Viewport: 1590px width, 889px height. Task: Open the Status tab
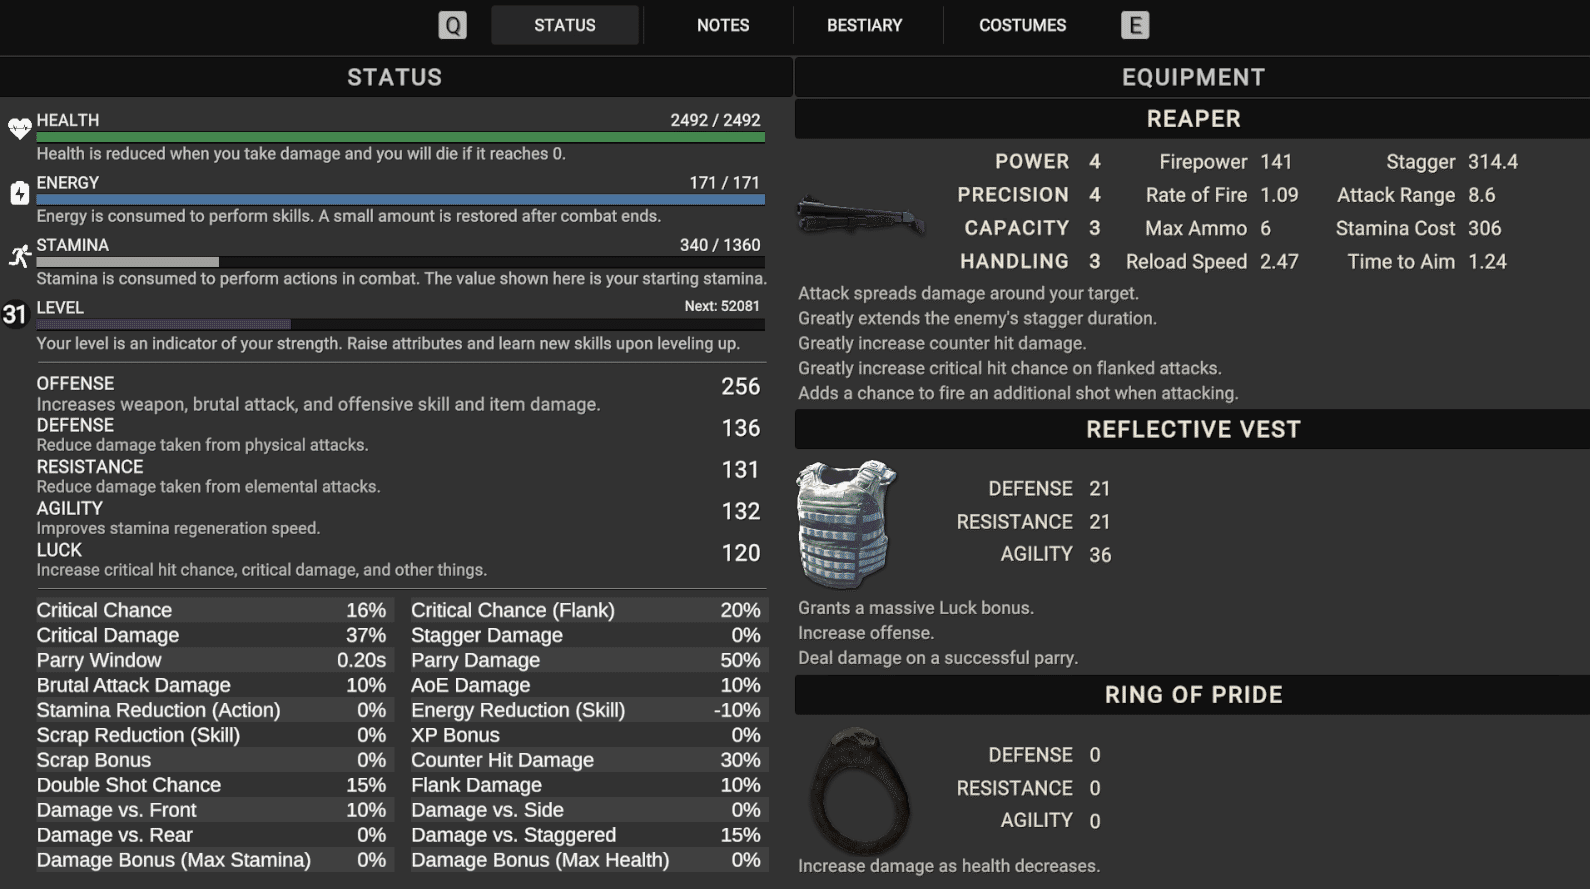pos(565,25)
